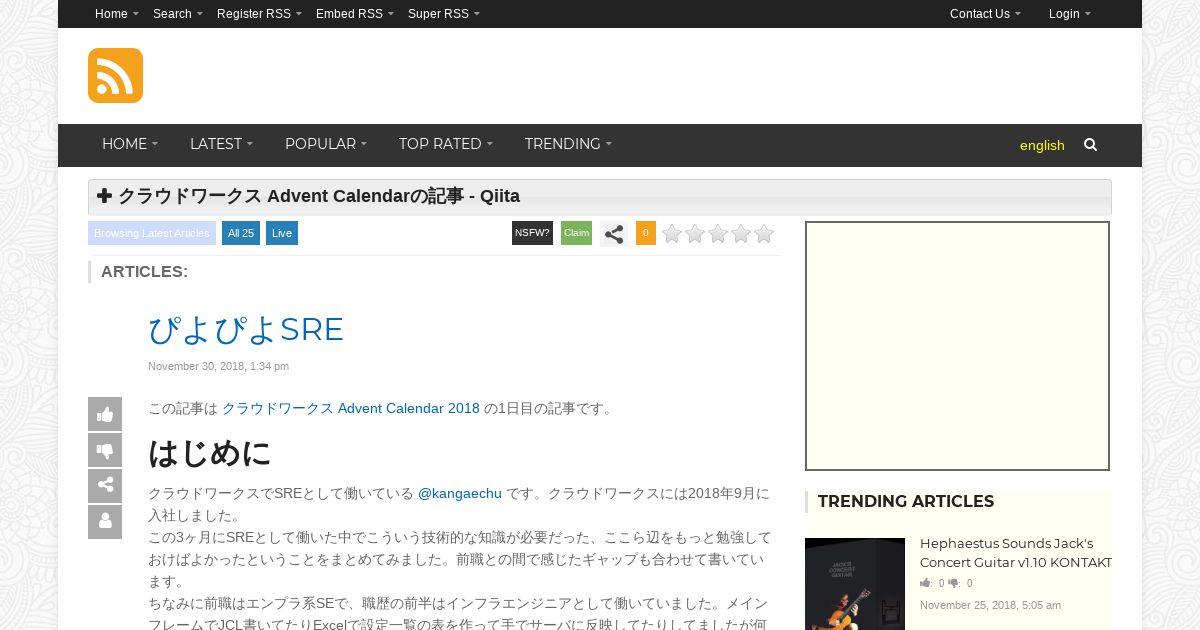Click the All 25 button

coord(241,233)
